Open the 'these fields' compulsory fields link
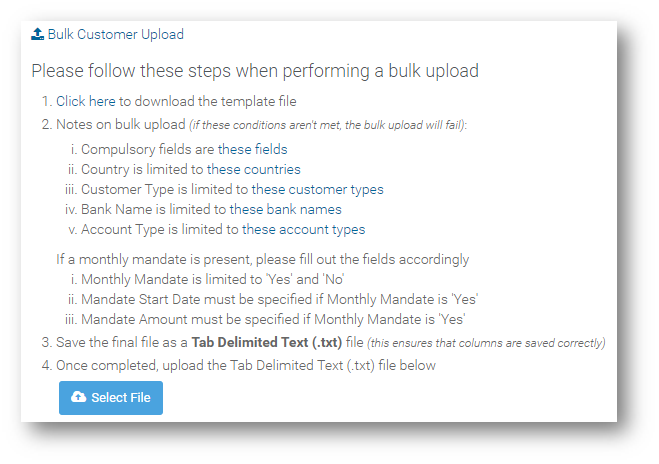659x464 pixels. pyautogui.click(x=253, y=149)
